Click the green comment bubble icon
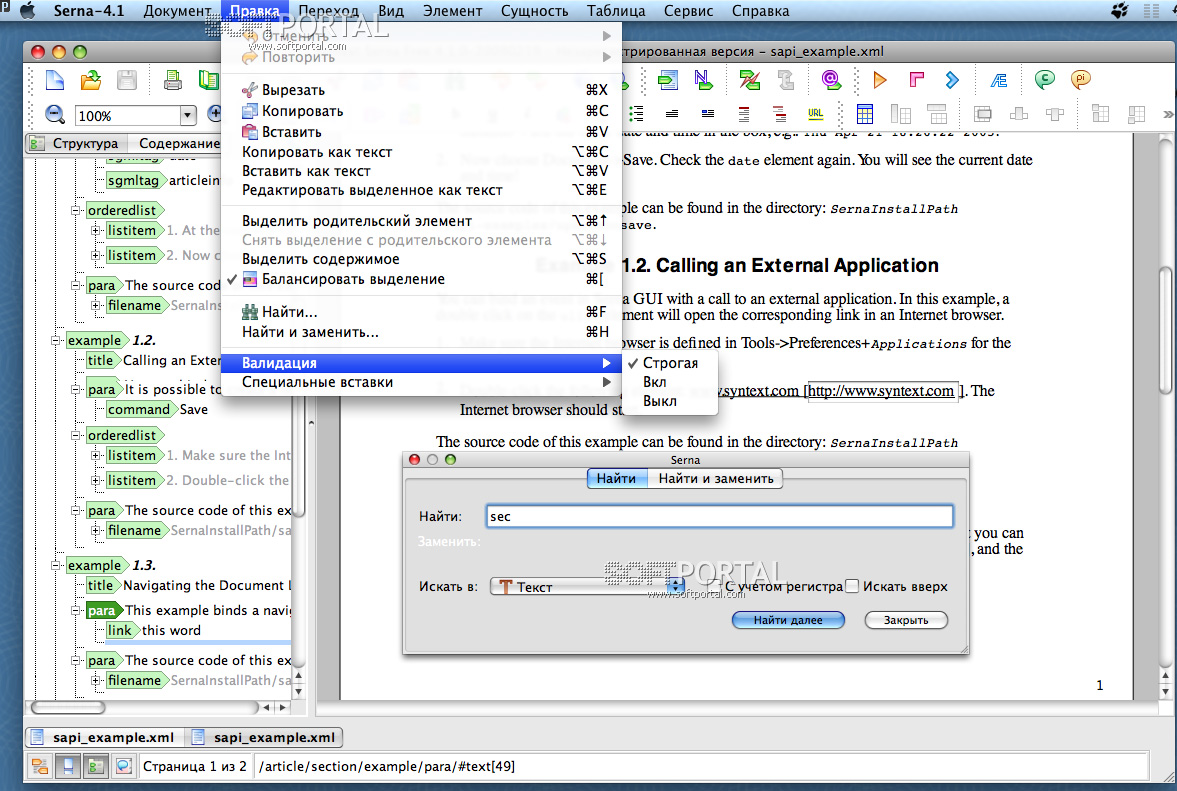The image size is (1177, 791). tap(1044, 80)
